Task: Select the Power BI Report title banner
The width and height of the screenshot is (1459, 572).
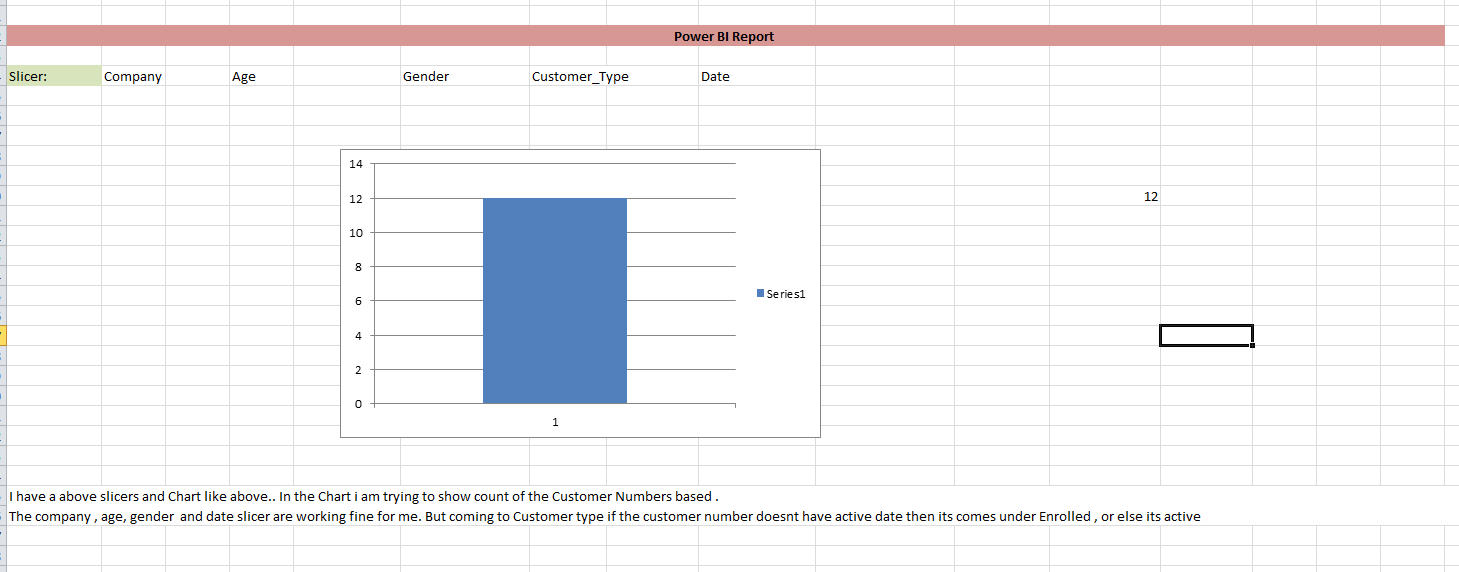Action: (x=725, y=36)
